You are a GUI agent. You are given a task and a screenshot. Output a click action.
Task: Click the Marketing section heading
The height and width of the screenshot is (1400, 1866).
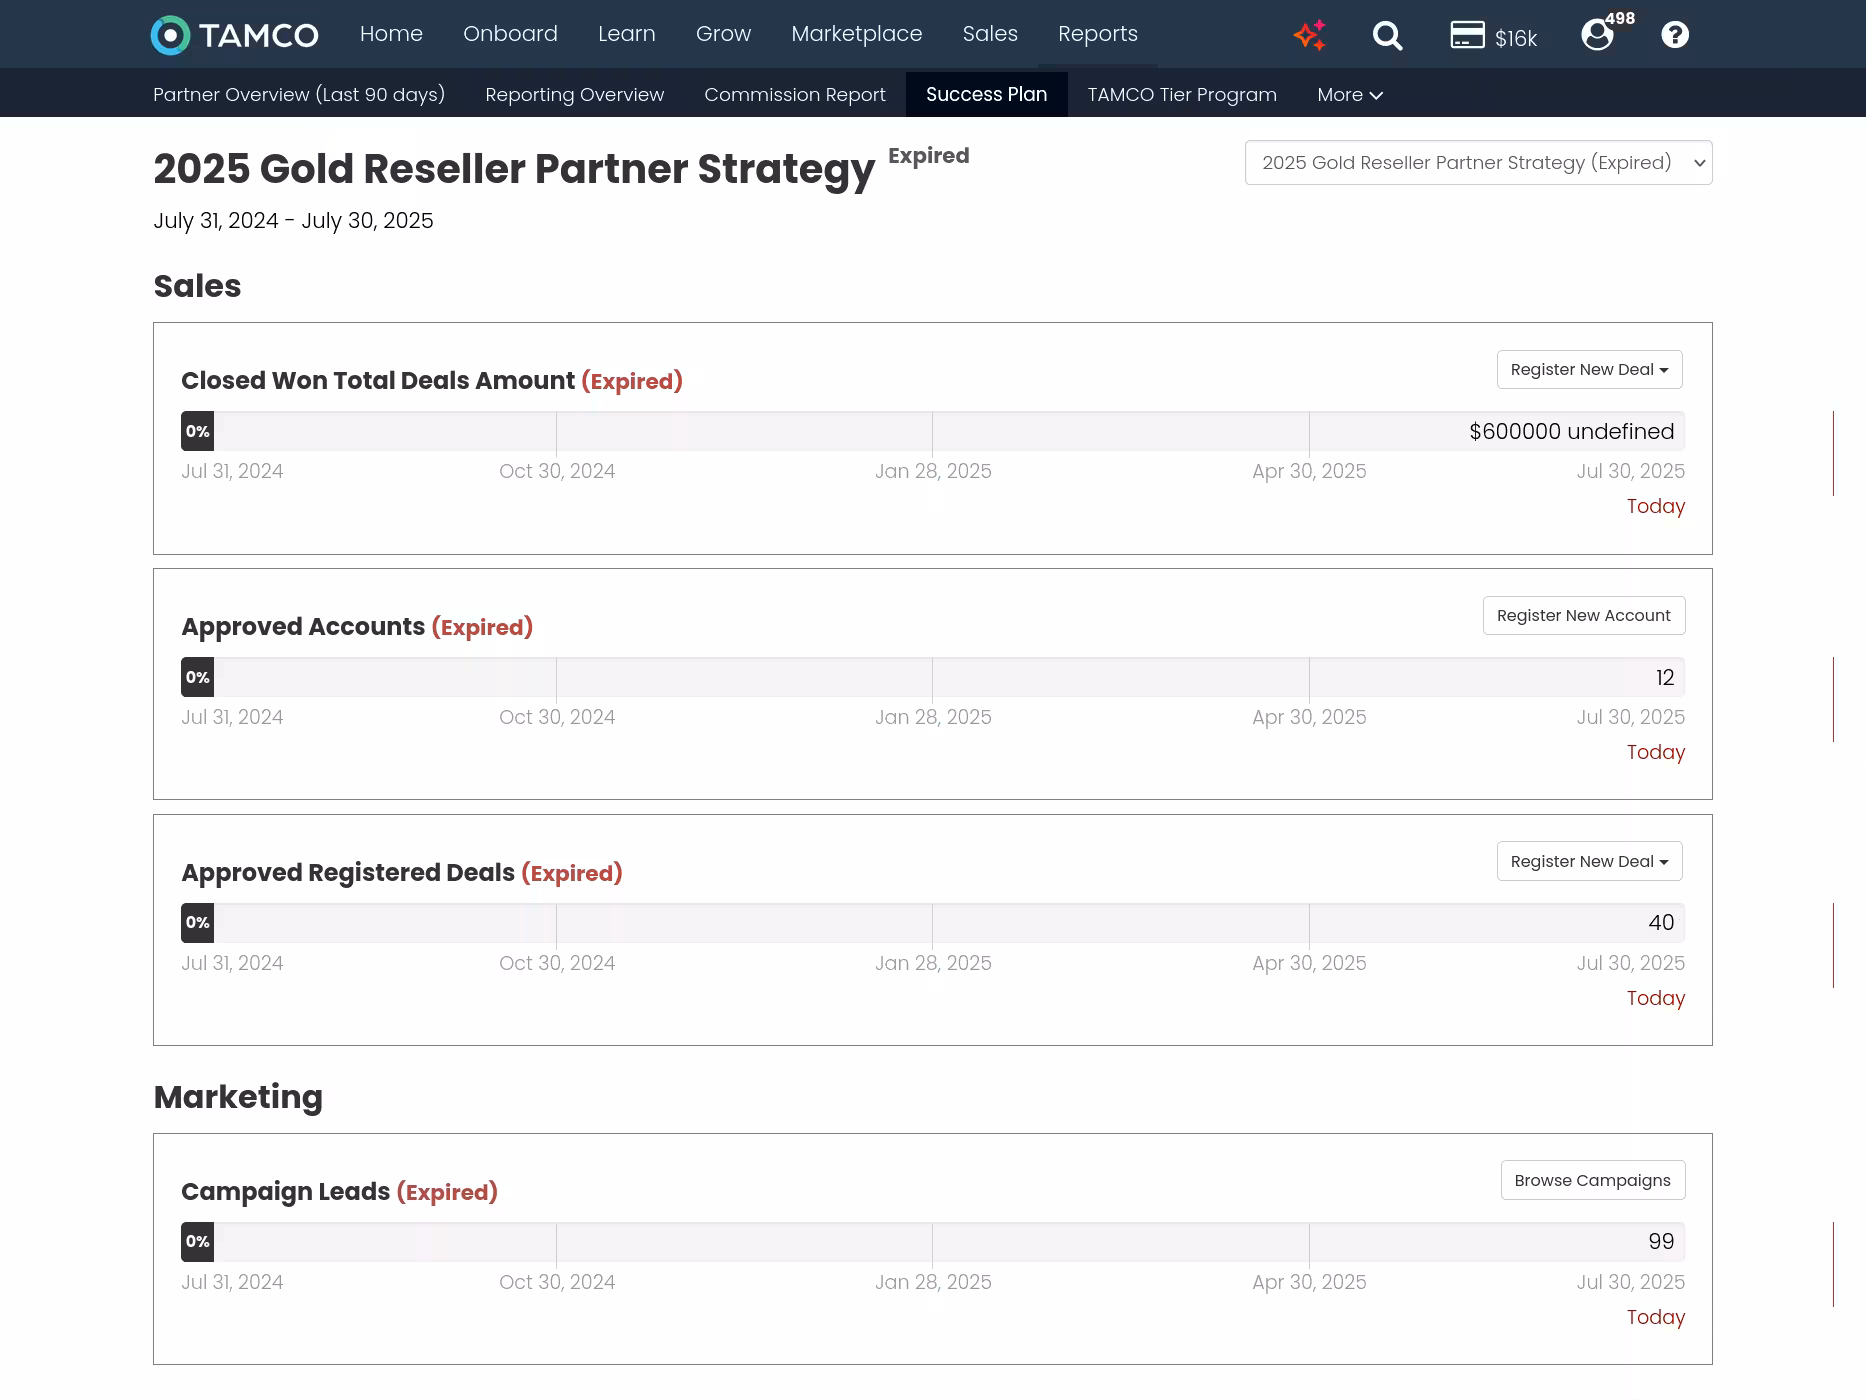[x=238, y=1097]
